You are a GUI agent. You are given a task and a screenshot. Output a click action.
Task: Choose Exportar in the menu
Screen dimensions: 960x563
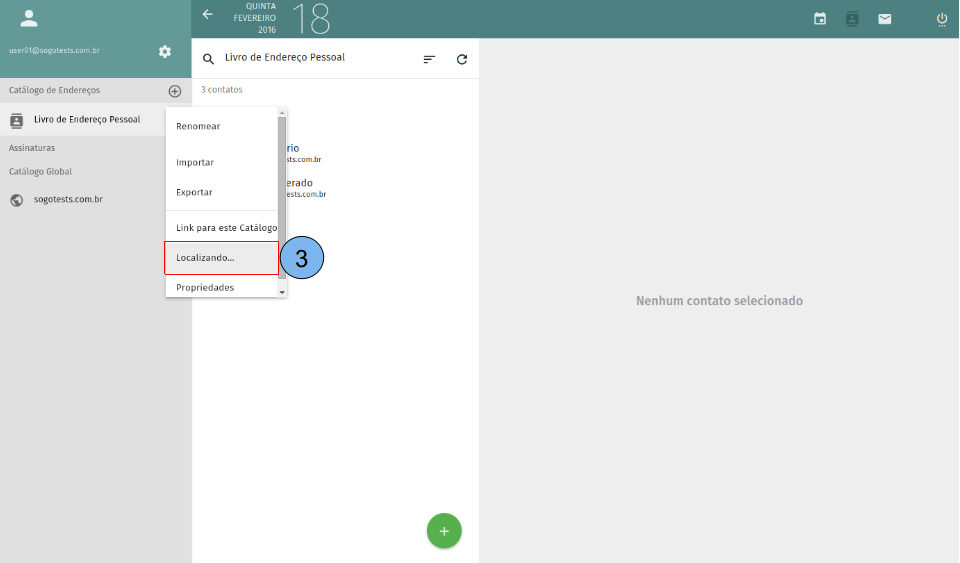pyautogui.click(x=194, y=192)
